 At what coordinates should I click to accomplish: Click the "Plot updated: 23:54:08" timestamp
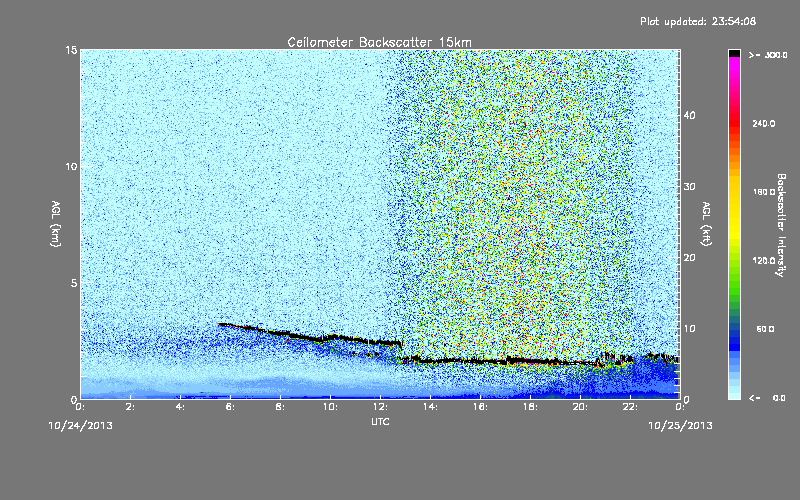tap(698, 21)
